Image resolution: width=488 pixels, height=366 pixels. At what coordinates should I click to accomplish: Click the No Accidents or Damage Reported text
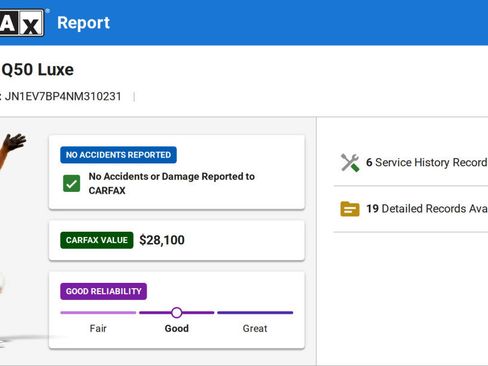[x=172, y=183]
